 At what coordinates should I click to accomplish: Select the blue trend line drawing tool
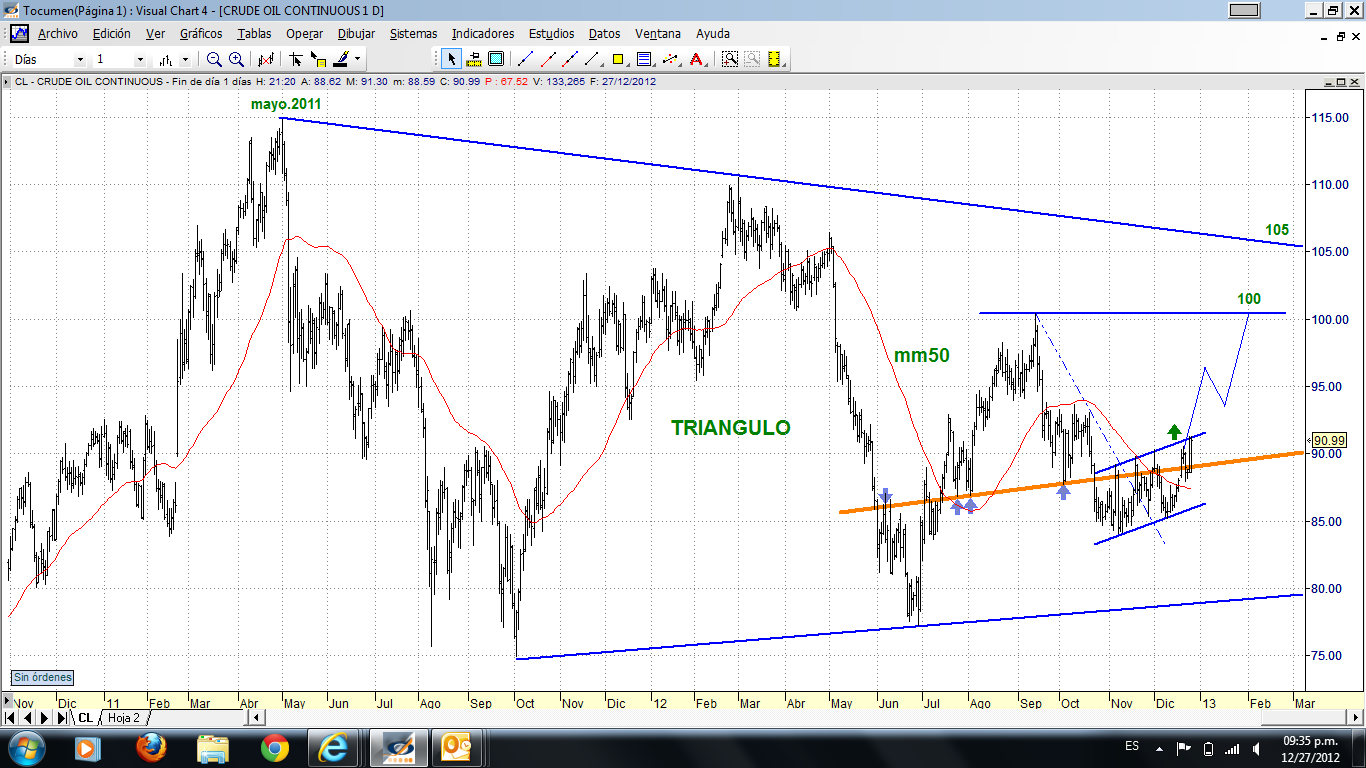(526, 59)
